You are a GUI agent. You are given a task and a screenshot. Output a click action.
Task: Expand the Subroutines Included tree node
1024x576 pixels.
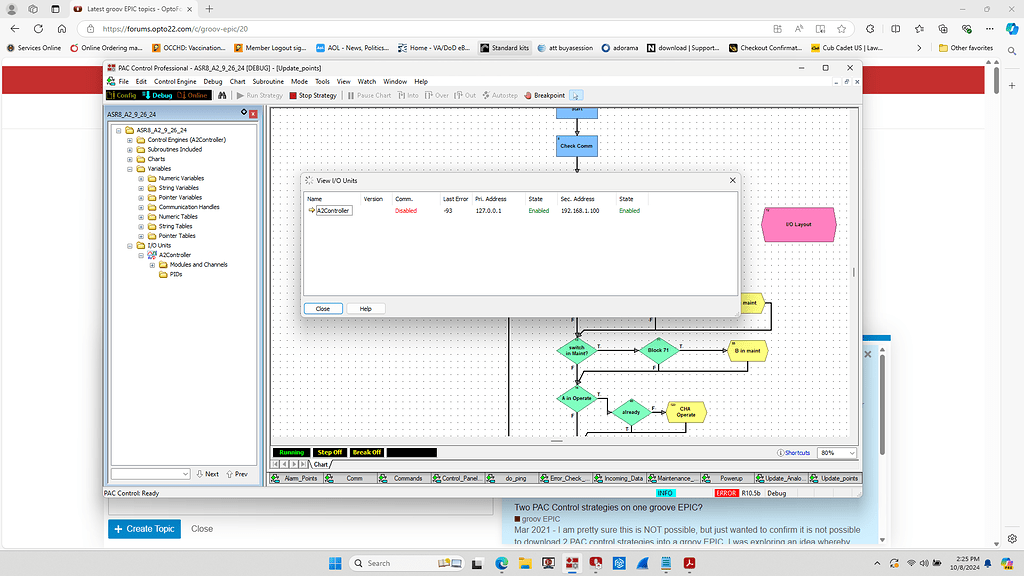pyautogui.click(x=129, y=150)
